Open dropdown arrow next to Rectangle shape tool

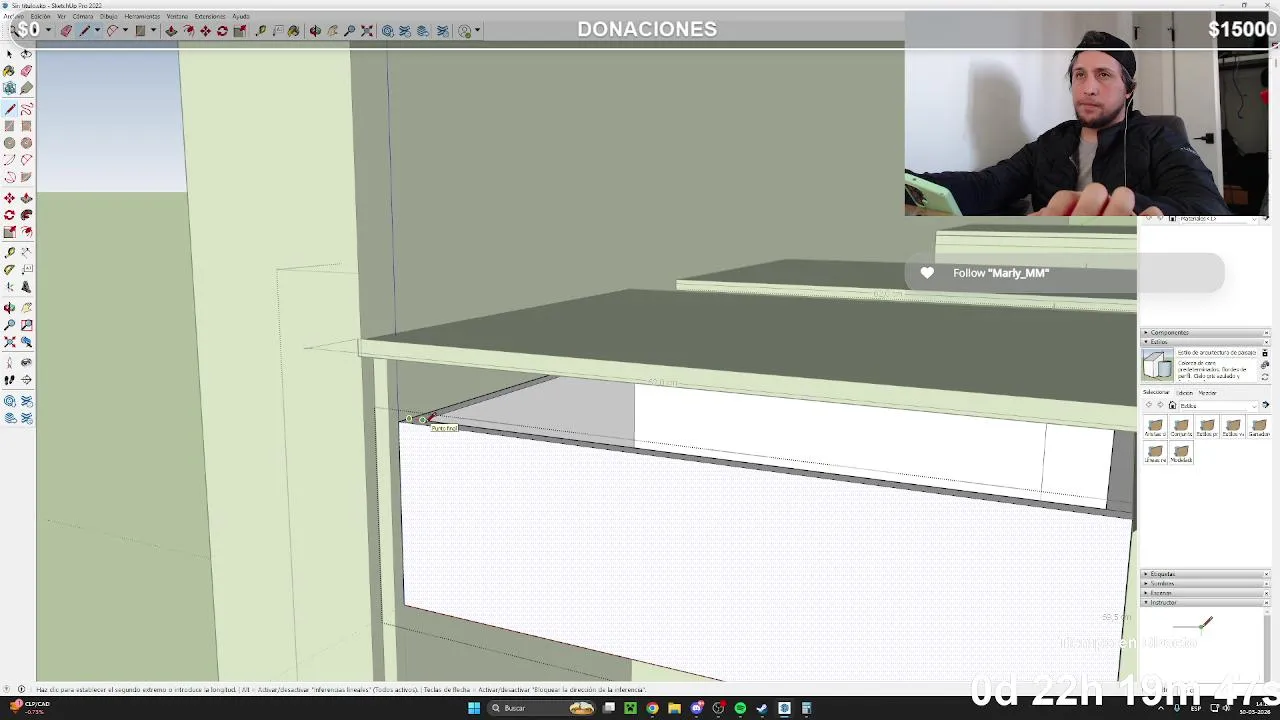tap(153, 31)
